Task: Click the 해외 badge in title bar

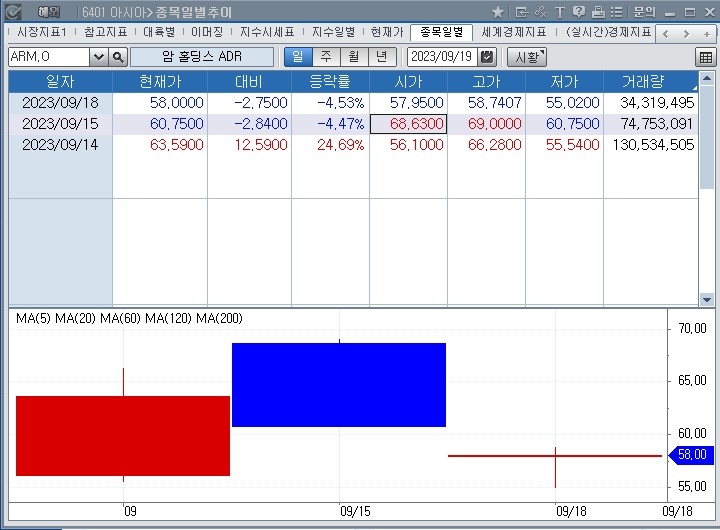Action: coord(49,12)
